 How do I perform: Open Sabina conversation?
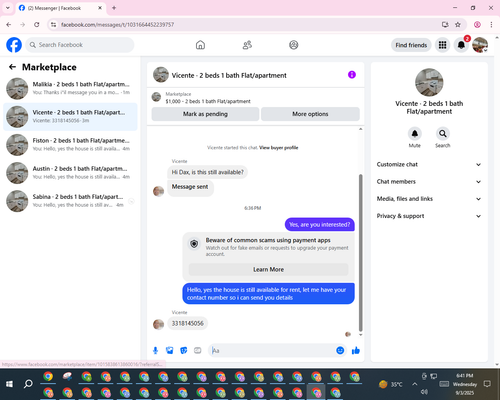point(70,201)
